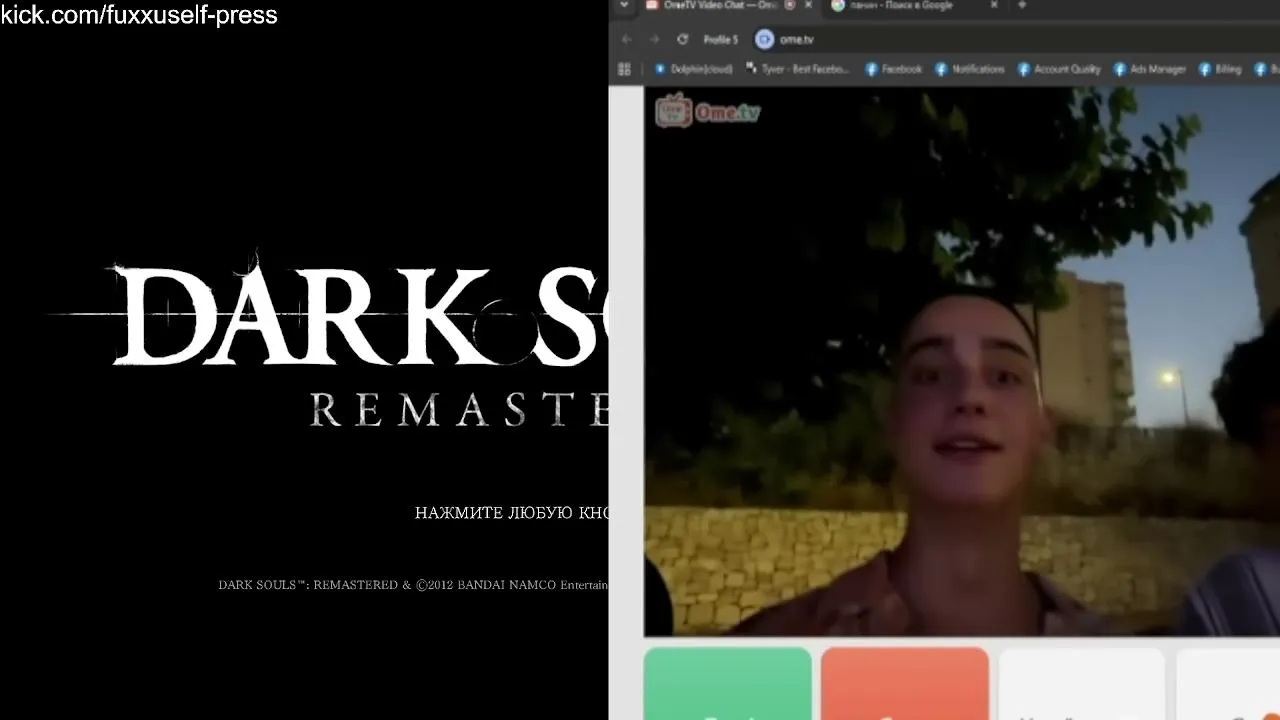1280x720 pixels.
Task: Open the Ads Manager bookmark
Action: click(1149, 69)
